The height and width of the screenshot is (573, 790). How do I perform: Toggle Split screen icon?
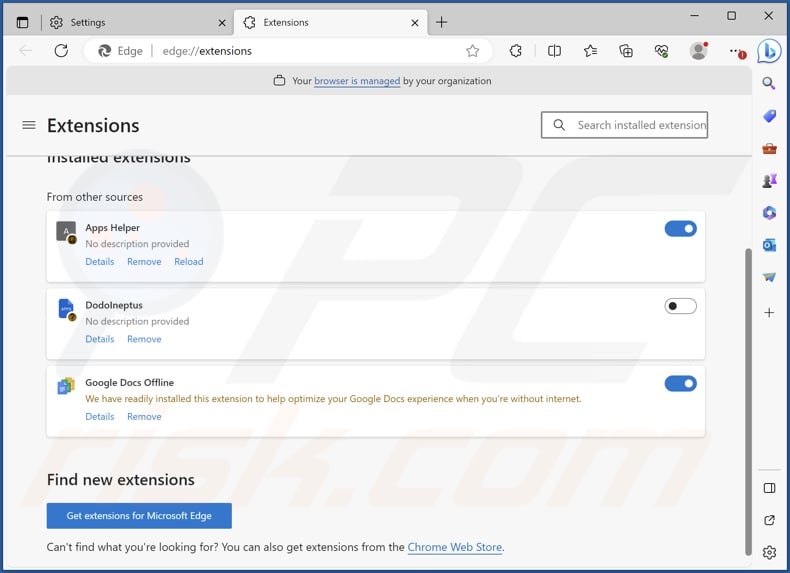tap(554, 51)
